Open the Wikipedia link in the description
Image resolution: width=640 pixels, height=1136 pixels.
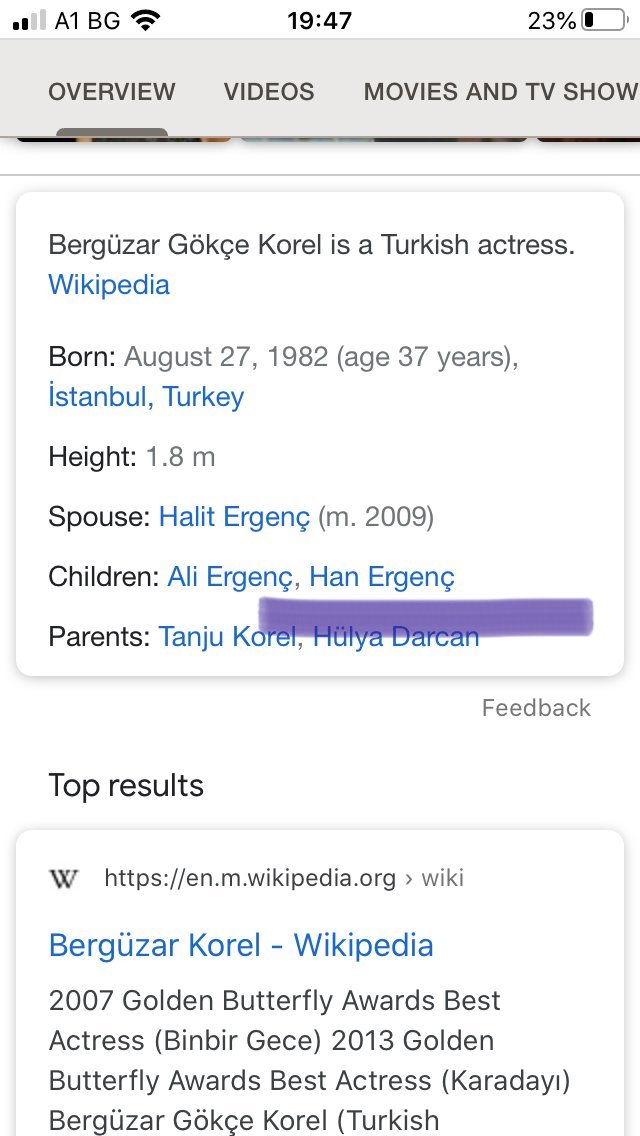pyautogui.click(x=109, y=285)
